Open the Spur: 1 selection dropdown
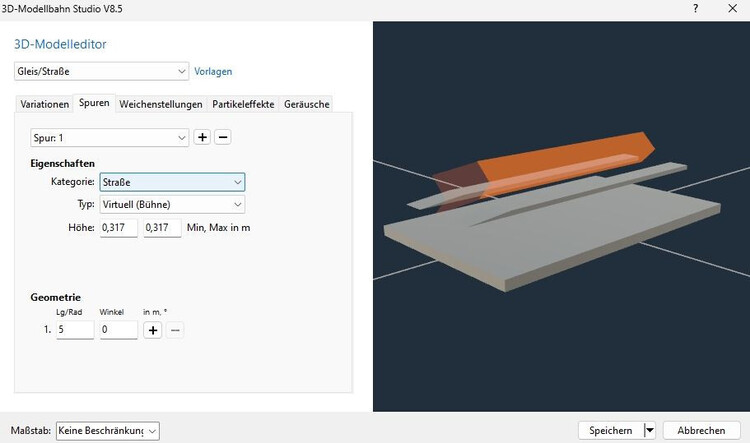This screenshot has width=750, height=443. click(x=181, y=137)
